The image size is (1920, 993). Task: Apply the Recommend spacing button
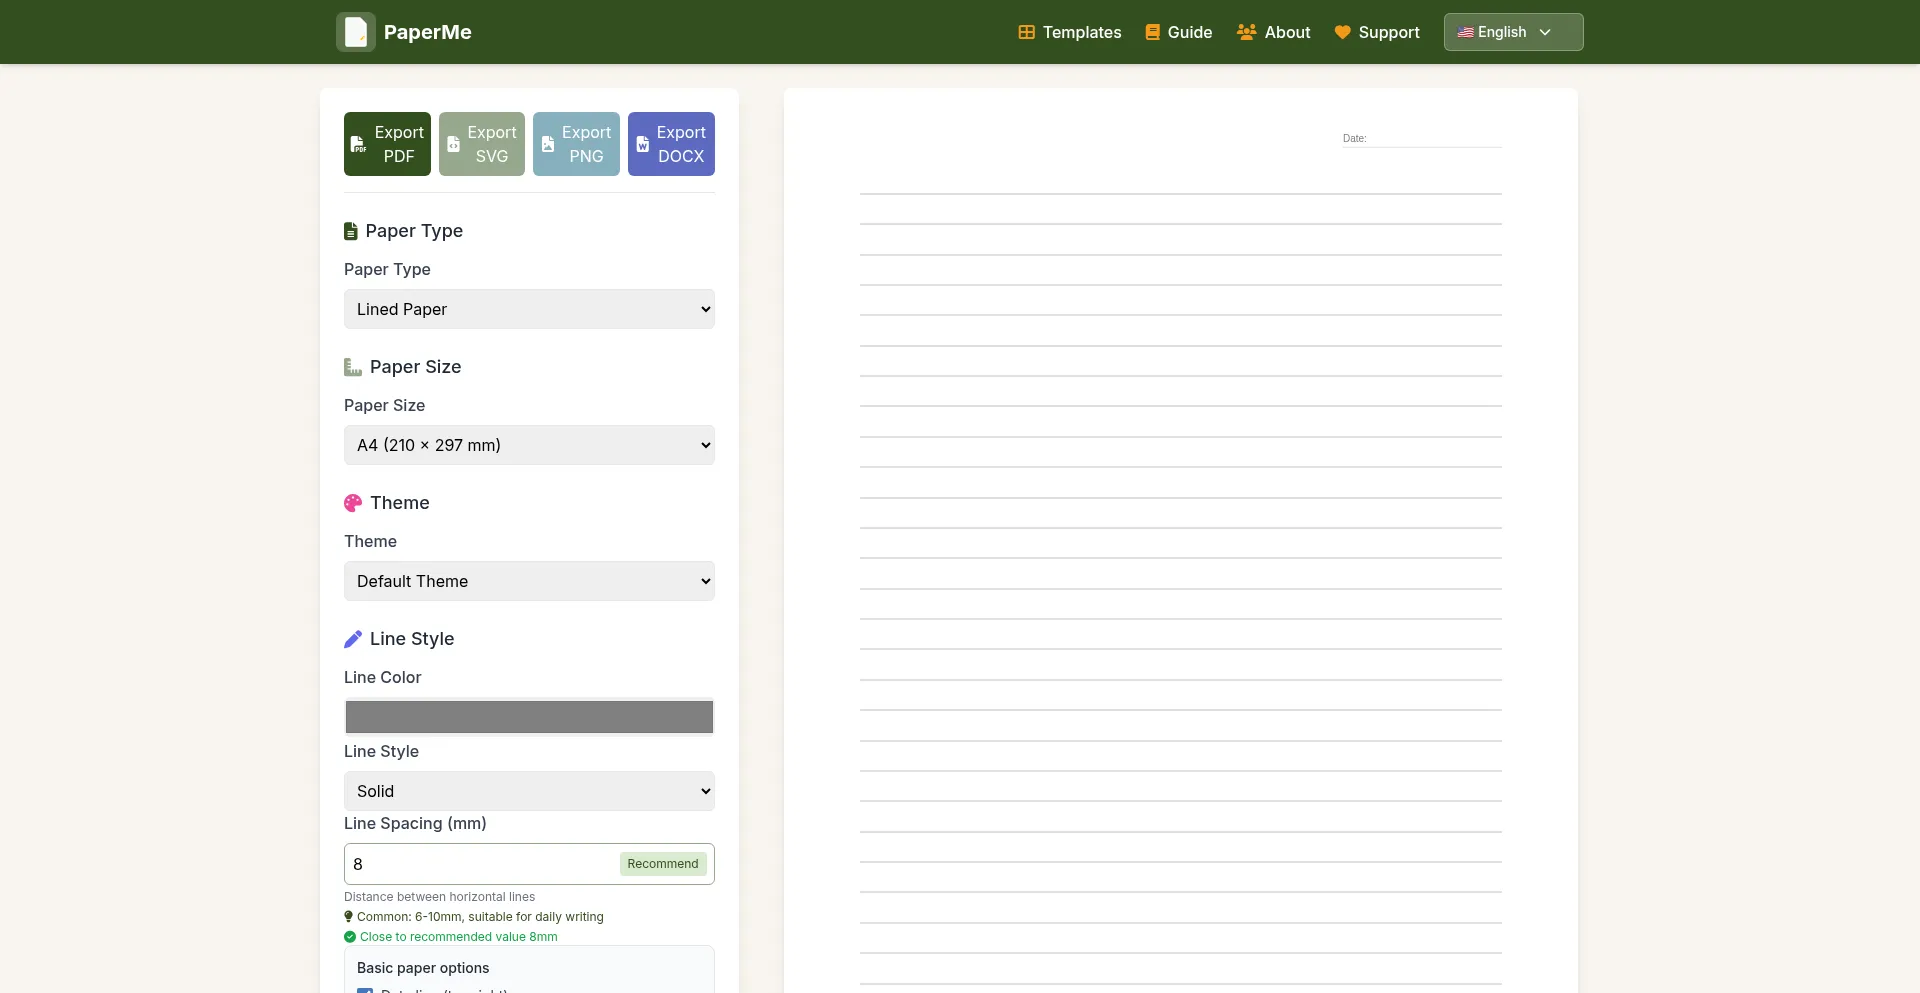click(663, 864)
